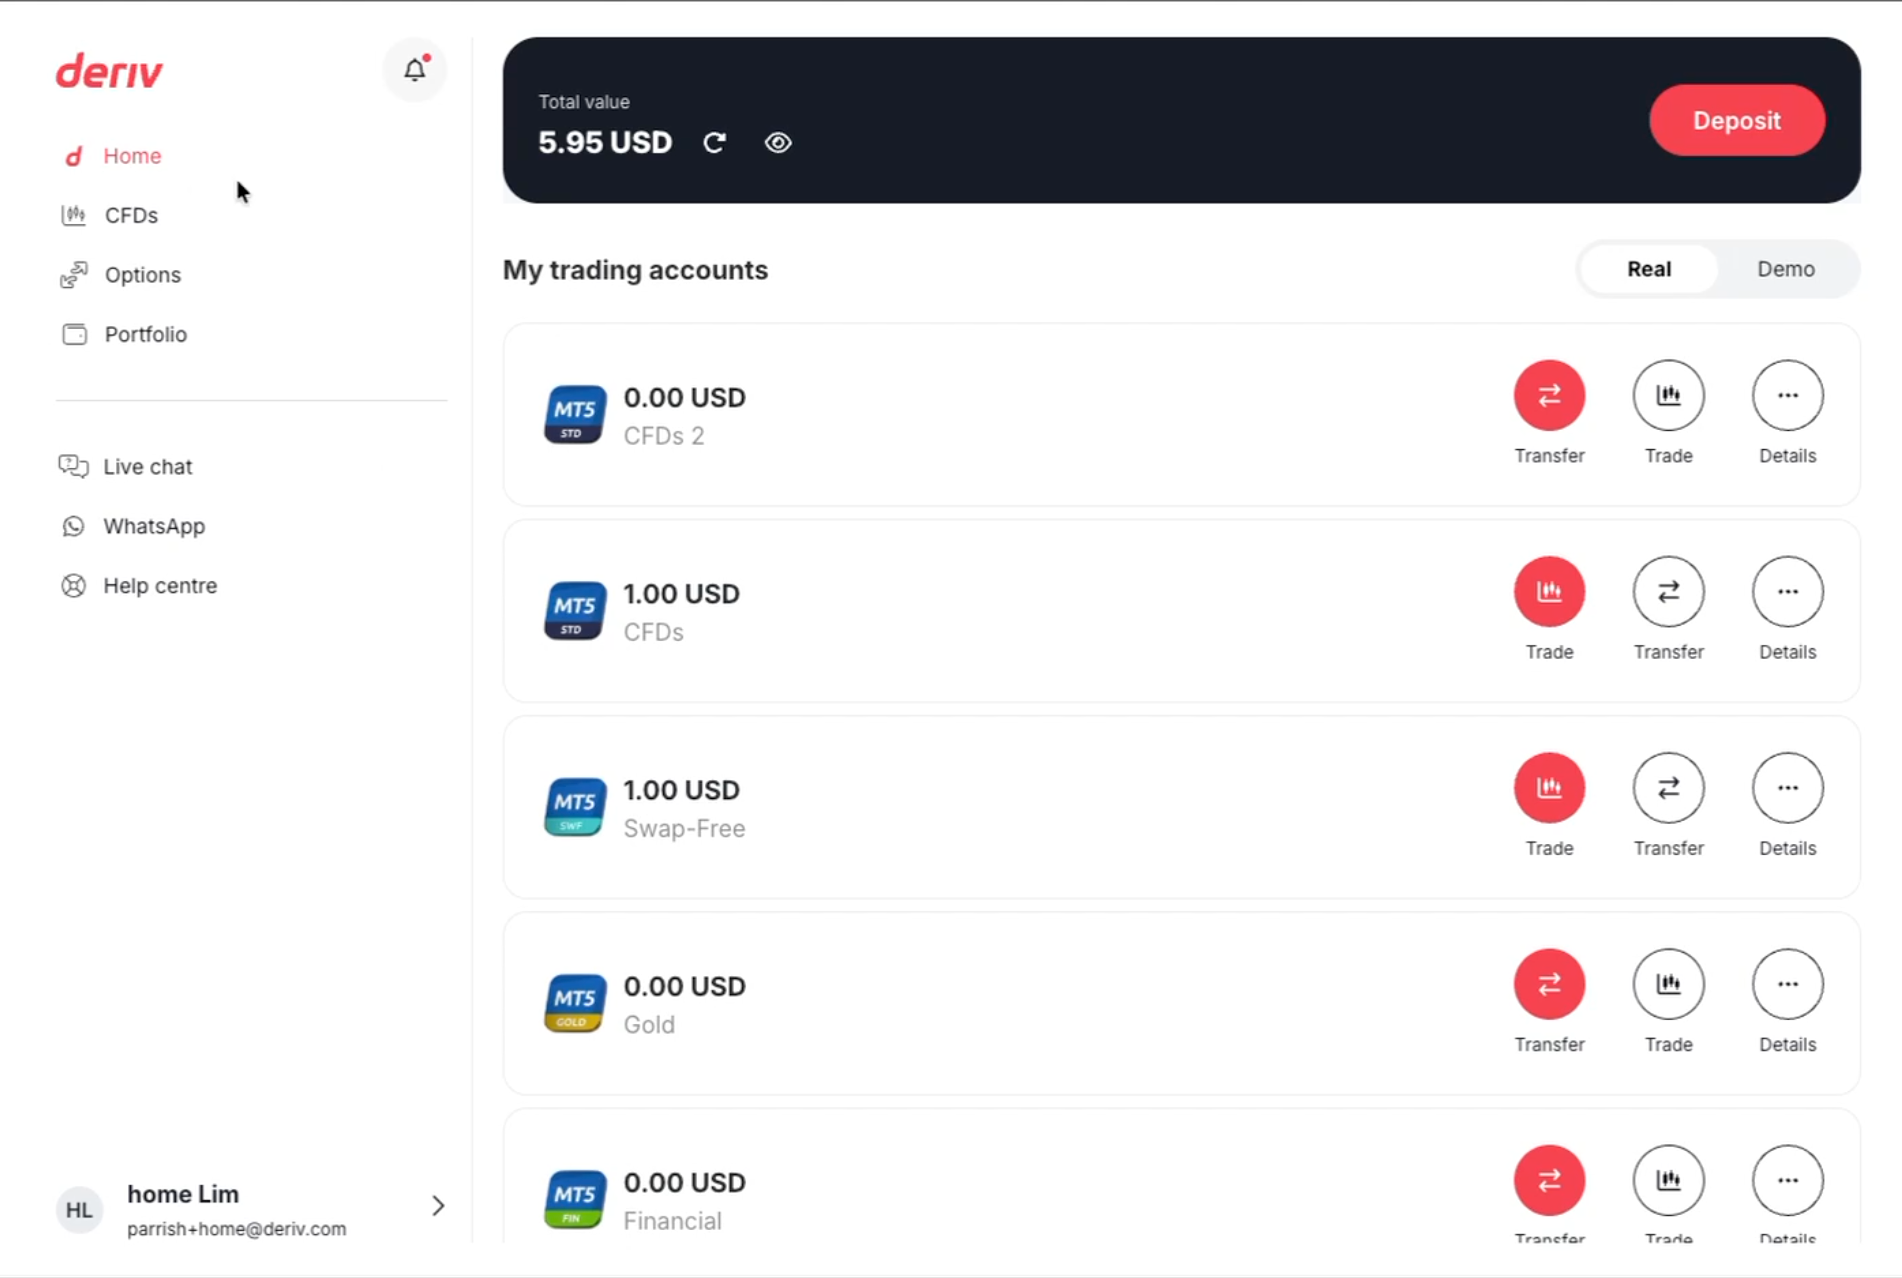Image resolution: width=1902 pixels, height=1278 pixels.
Task: Click the Deposit button
Action: (x=1737, y=120)
